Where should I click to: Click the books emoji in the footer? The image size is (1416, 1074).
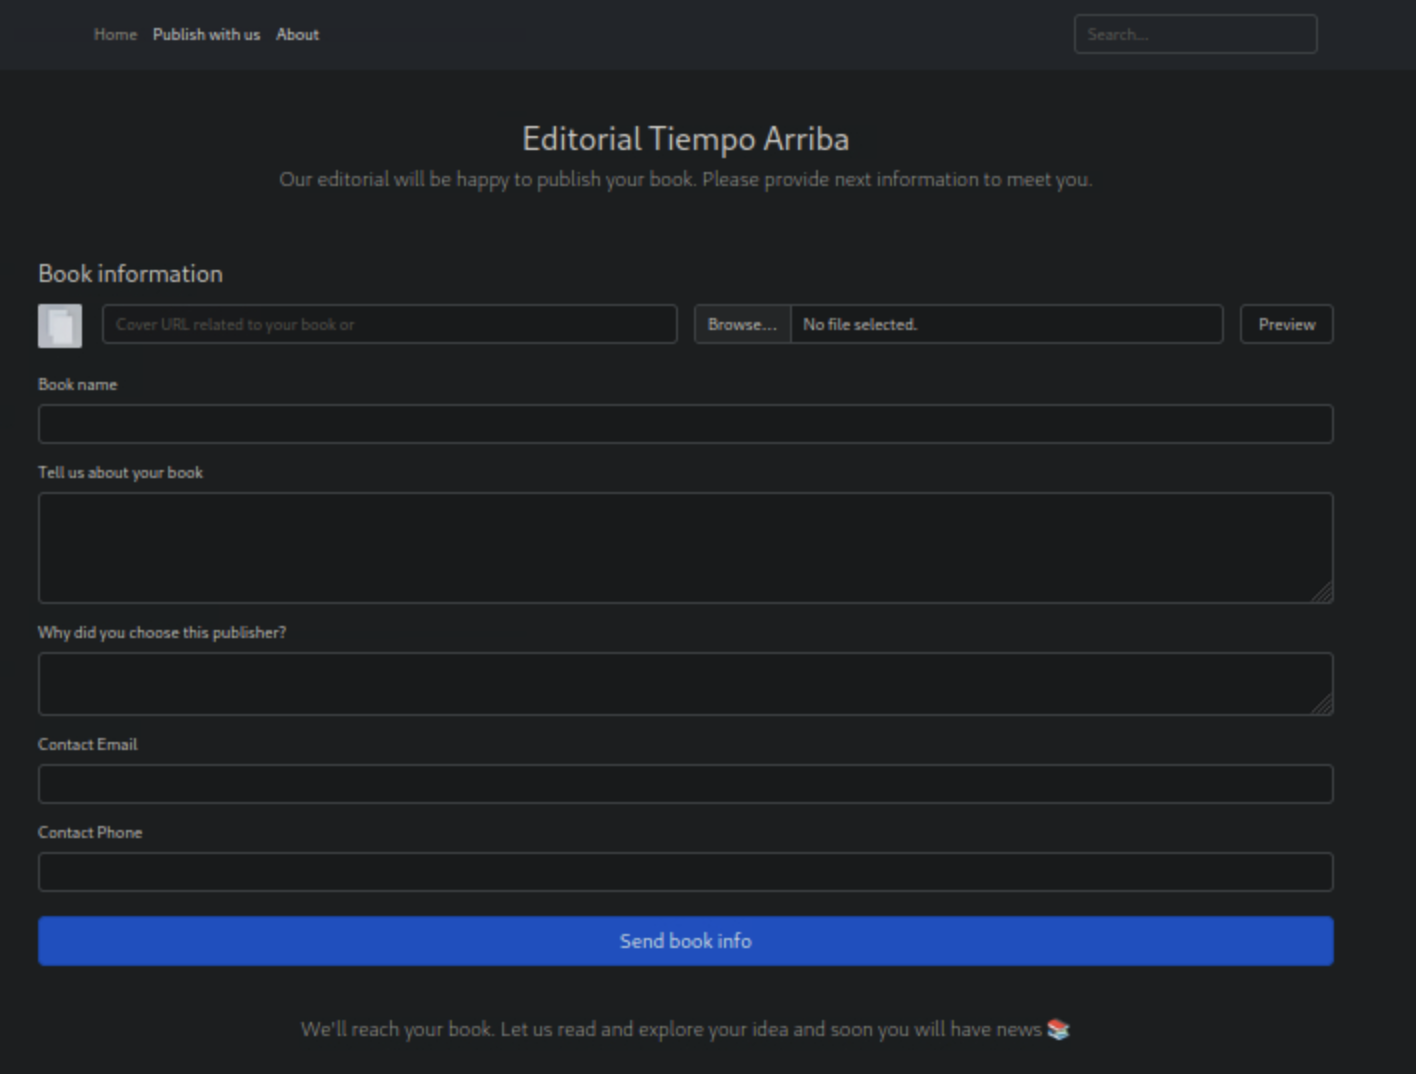click(1058, 1029)
